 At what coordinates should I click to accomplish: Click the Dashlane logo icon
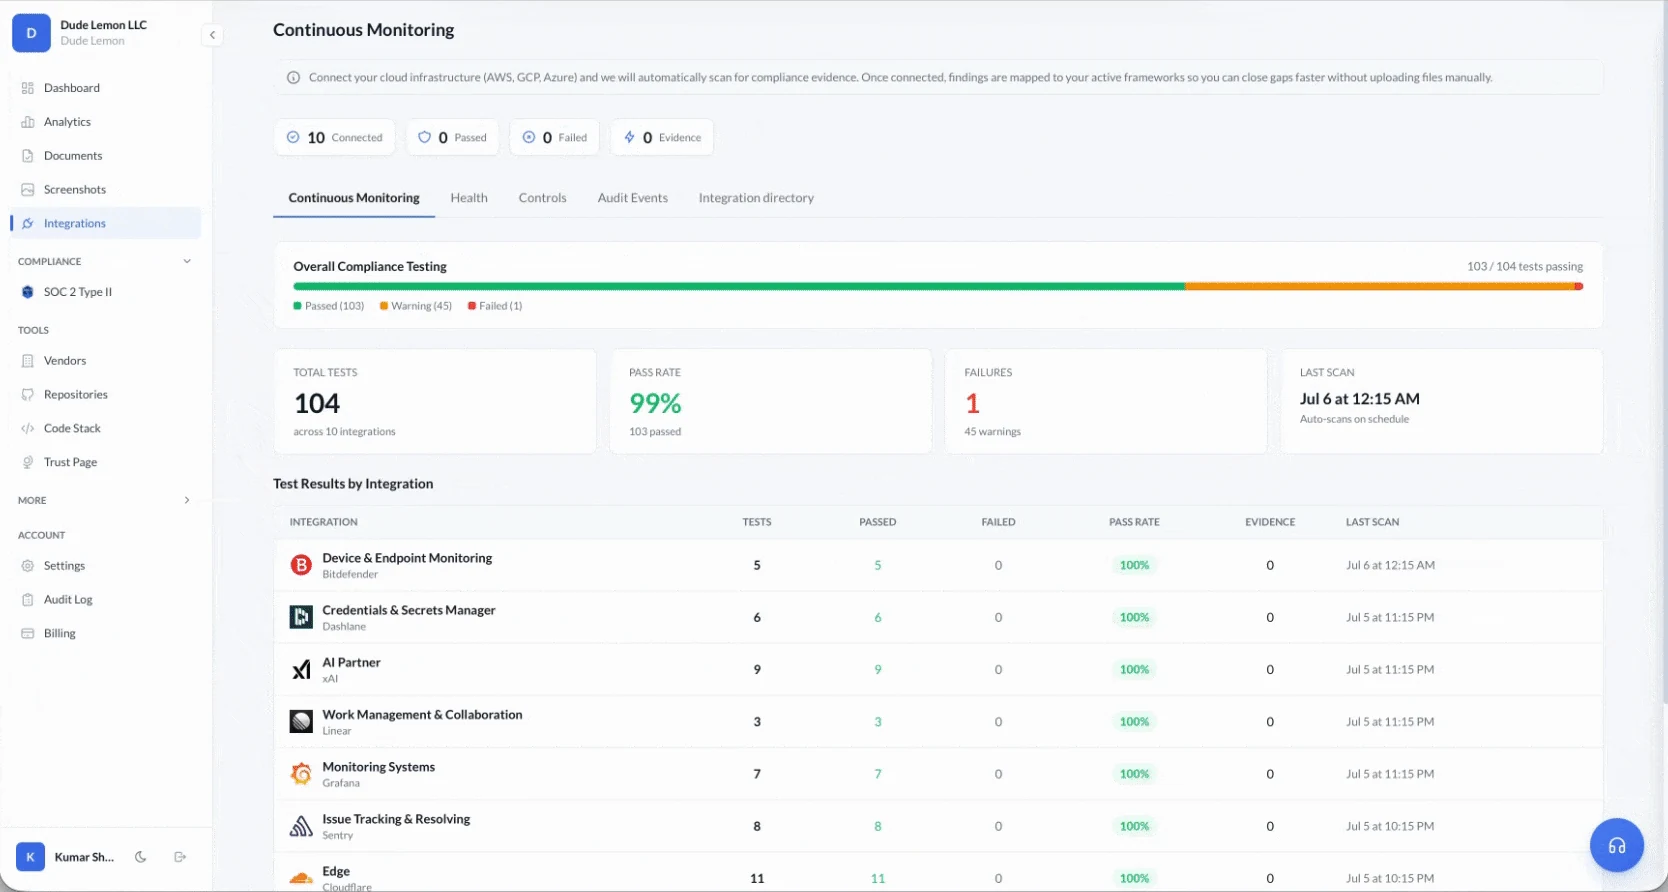click(301, 617)
